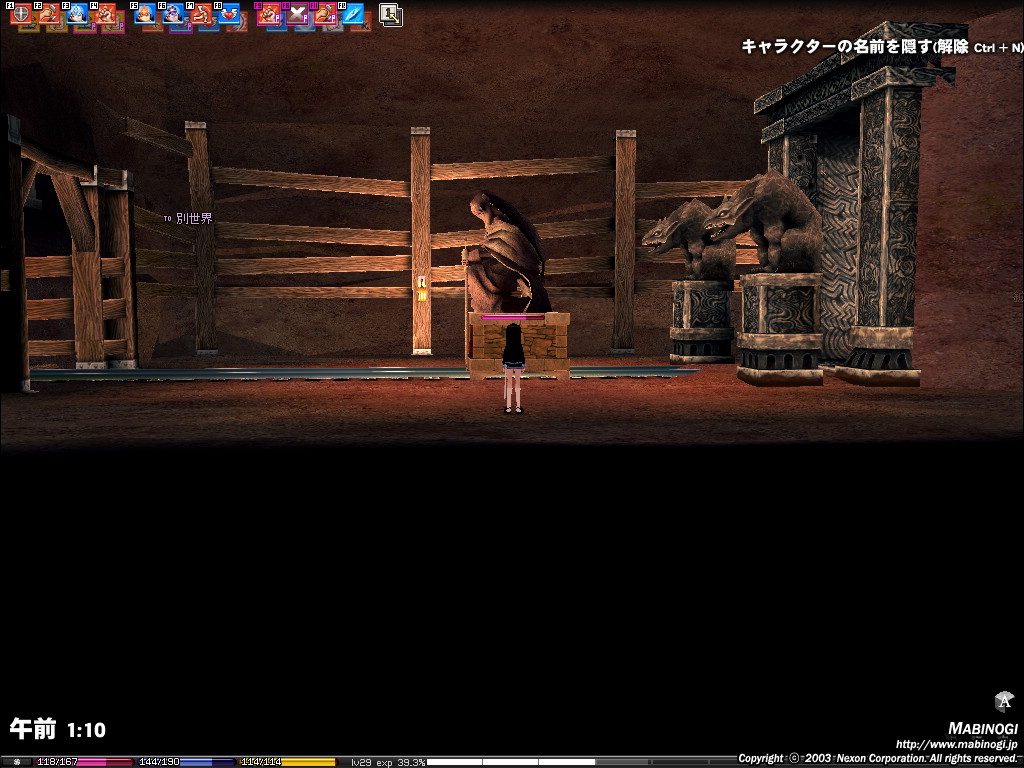Click the 'キャラクターの名前を隠す' notice text
1024x768 pixels.
(x=837, y=46)
